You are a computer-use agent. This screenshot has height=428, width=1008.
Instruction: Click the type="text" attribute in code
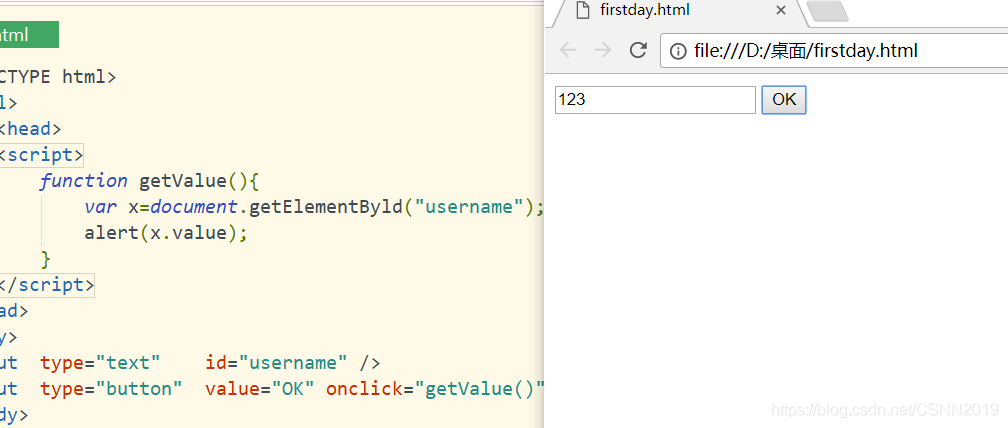(x=100, y=363)
